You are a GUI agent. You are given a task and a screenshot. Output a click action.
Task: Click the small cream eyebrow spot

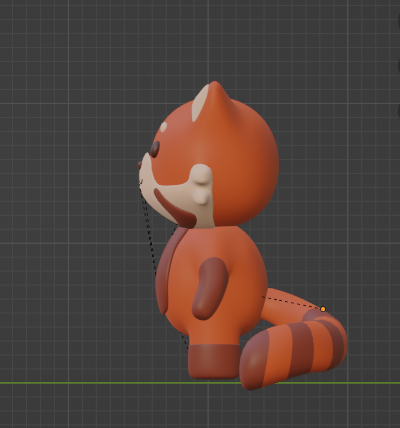coord(163,127)
